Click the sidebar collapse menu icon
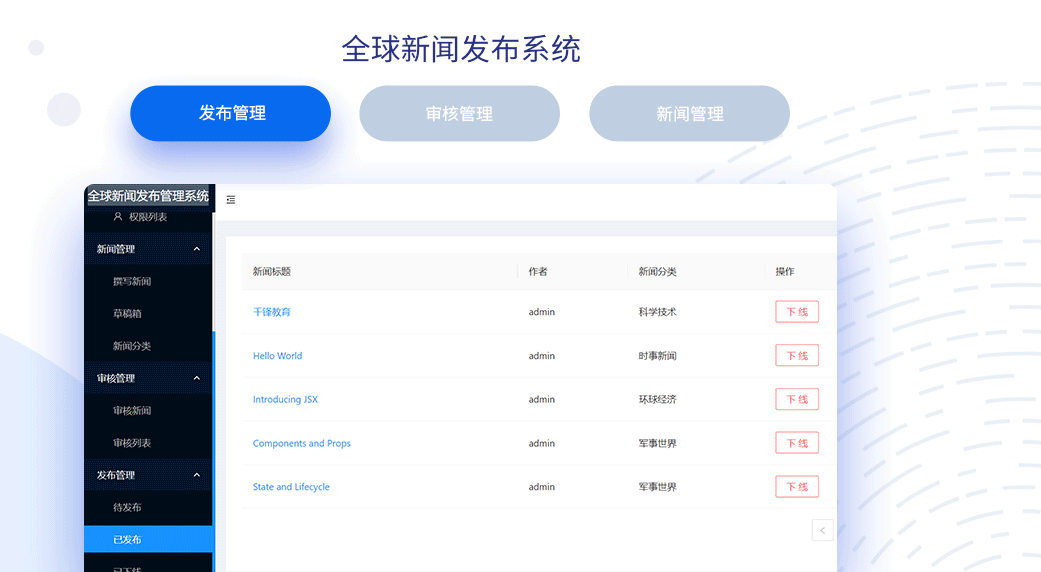 (231, 200)
